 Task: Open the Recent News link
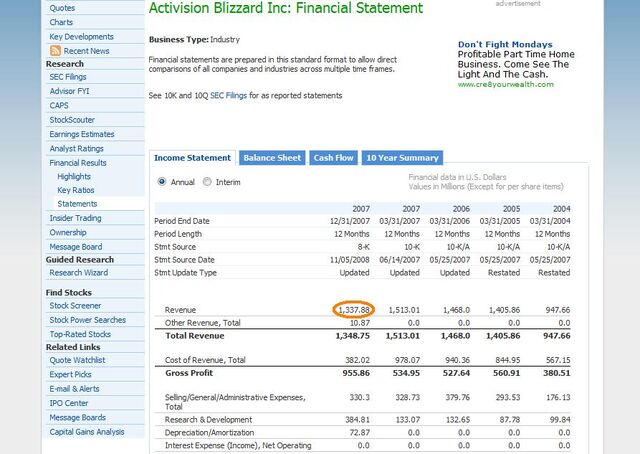click(x=86, y=51)
